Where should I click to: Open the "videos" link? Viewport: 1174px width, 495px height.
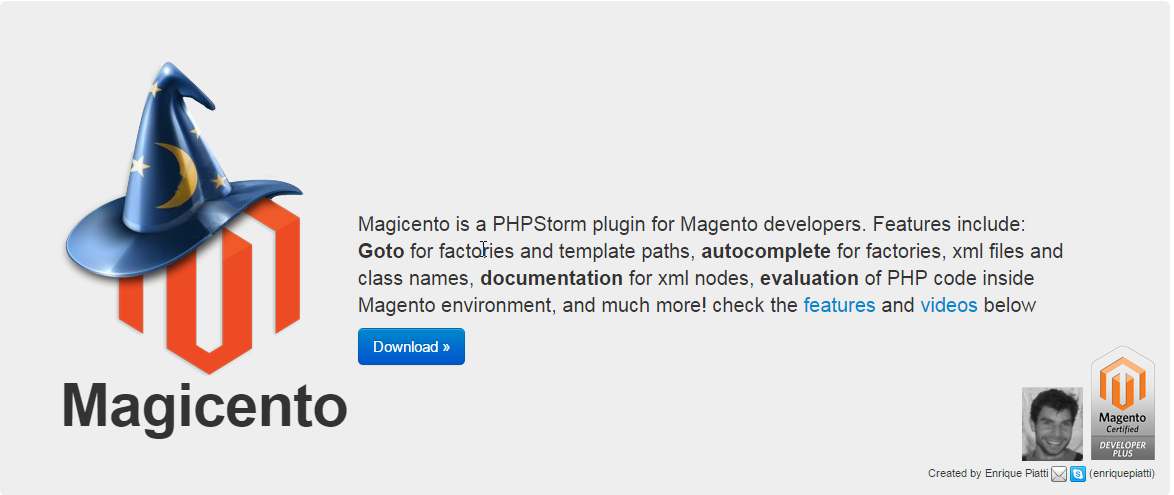click(949, 305)
